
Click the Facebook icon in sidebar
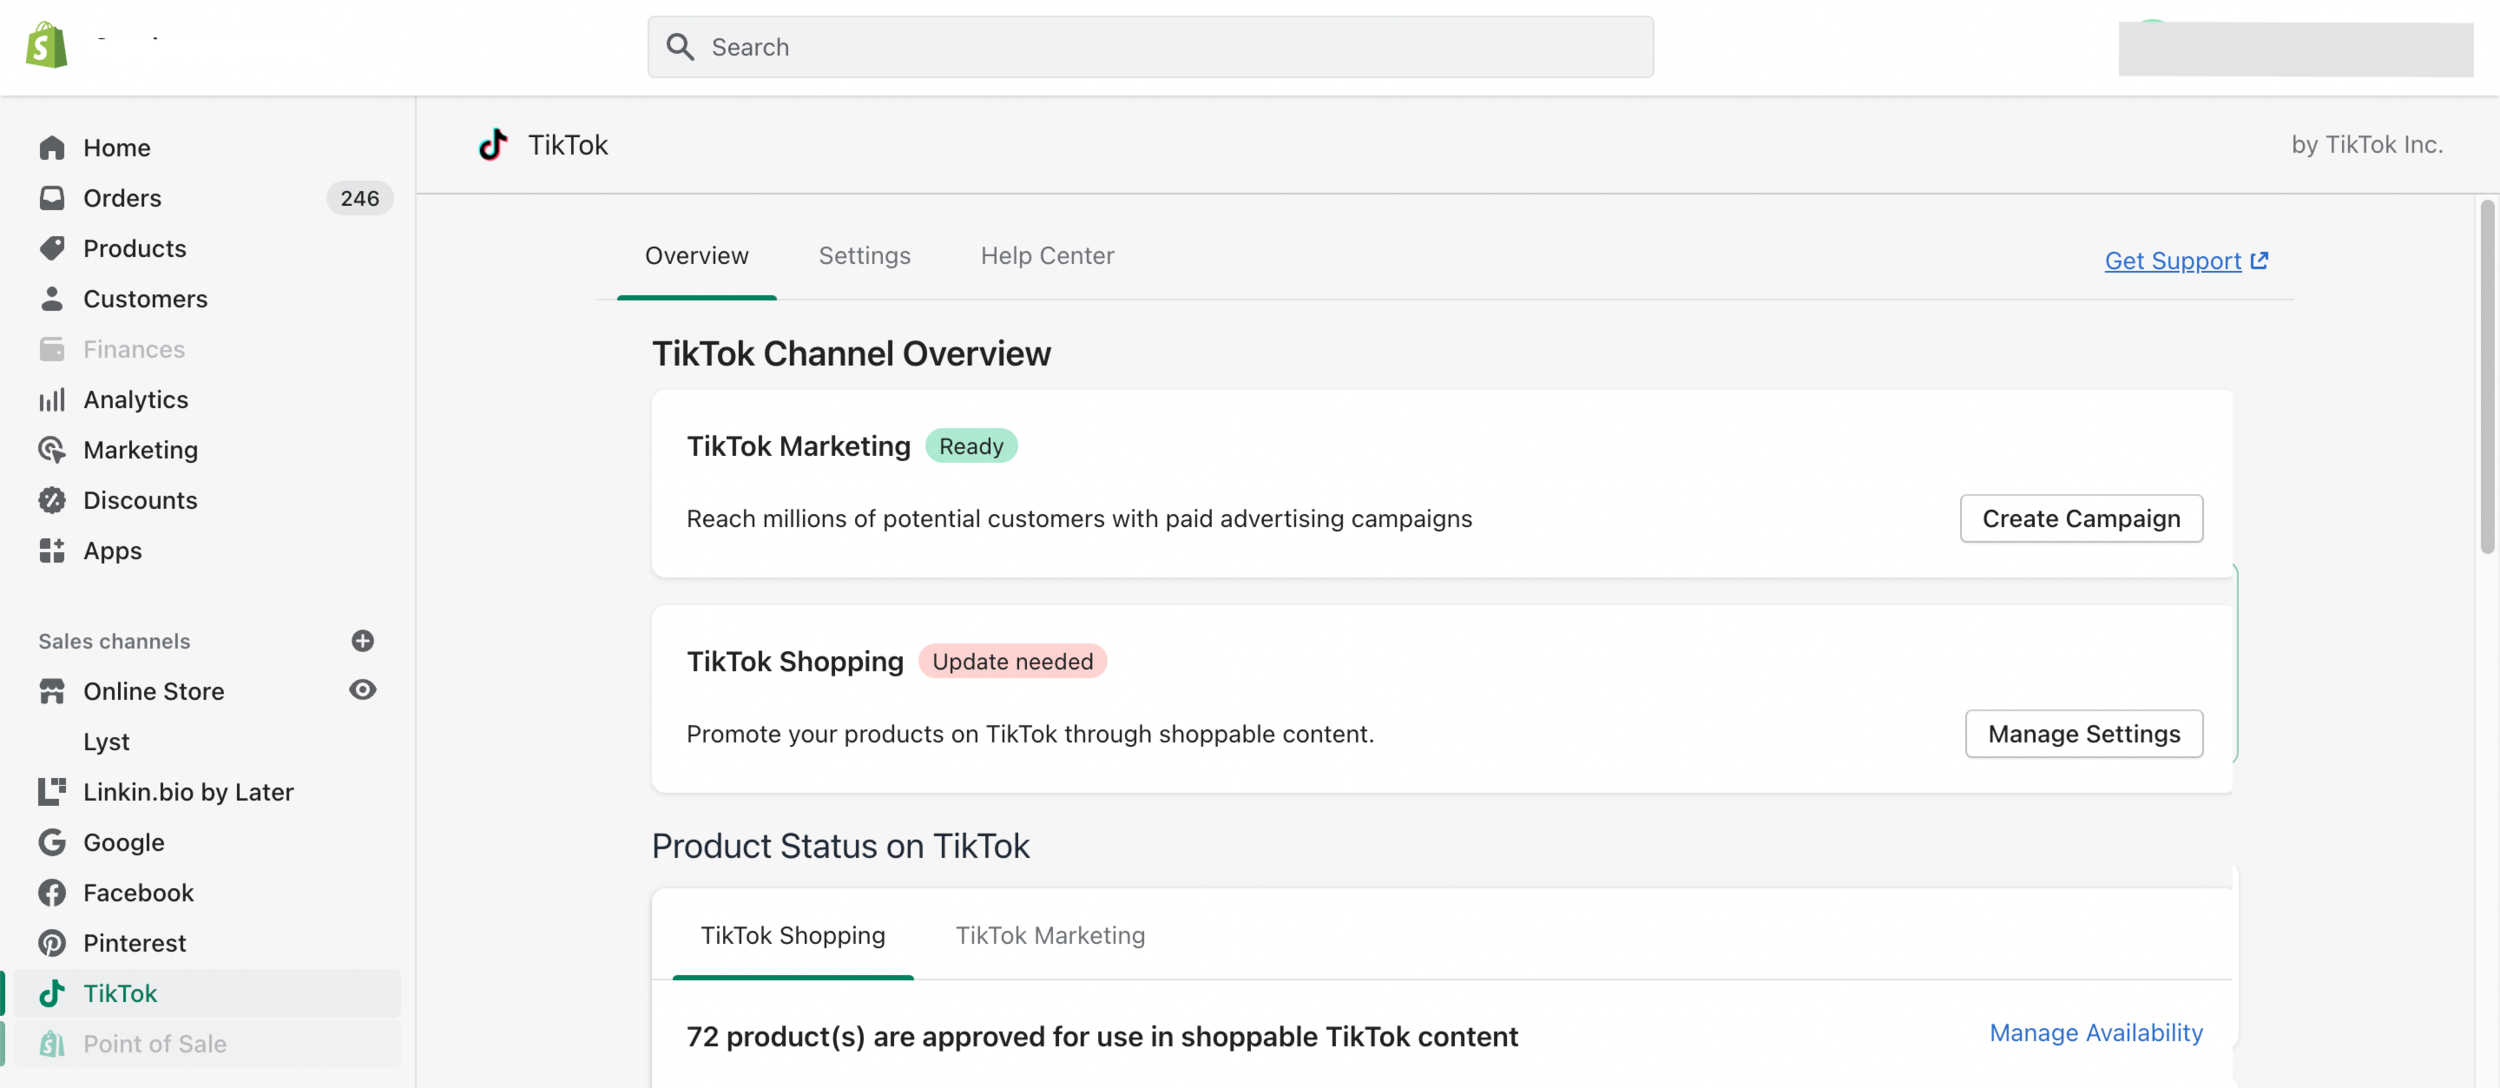[x=52, y=892]
